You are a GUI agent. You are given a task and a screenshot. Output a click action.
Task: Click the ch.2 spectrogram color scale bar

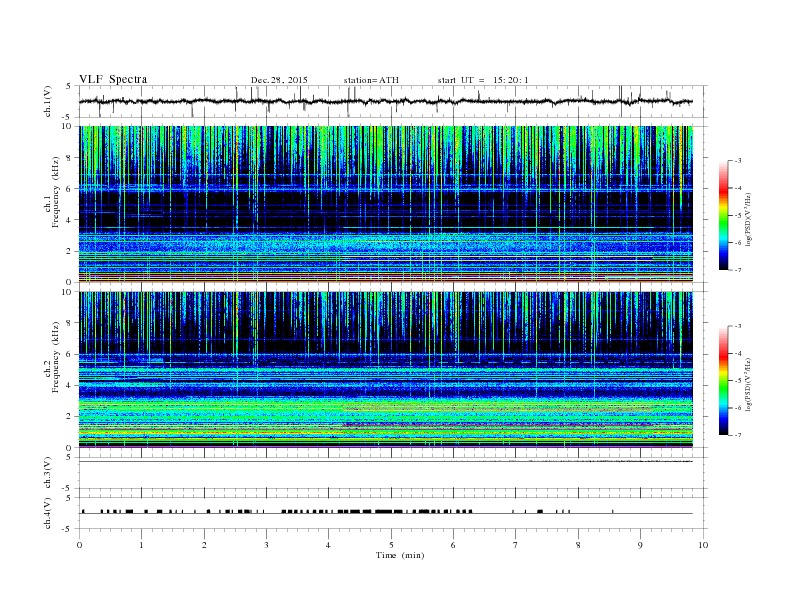(x=724, y=380)
